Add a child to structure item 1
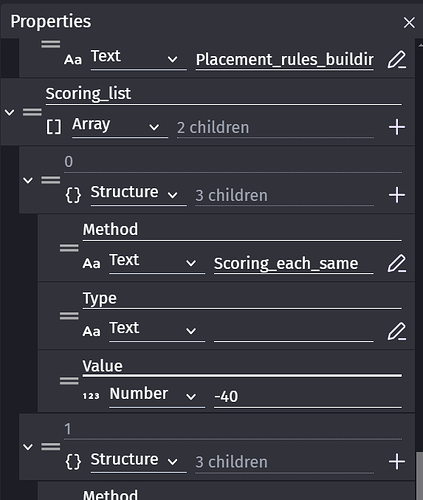Image resolution: width=423 pixels, height=500 pixels. click(x=397, y=462)
